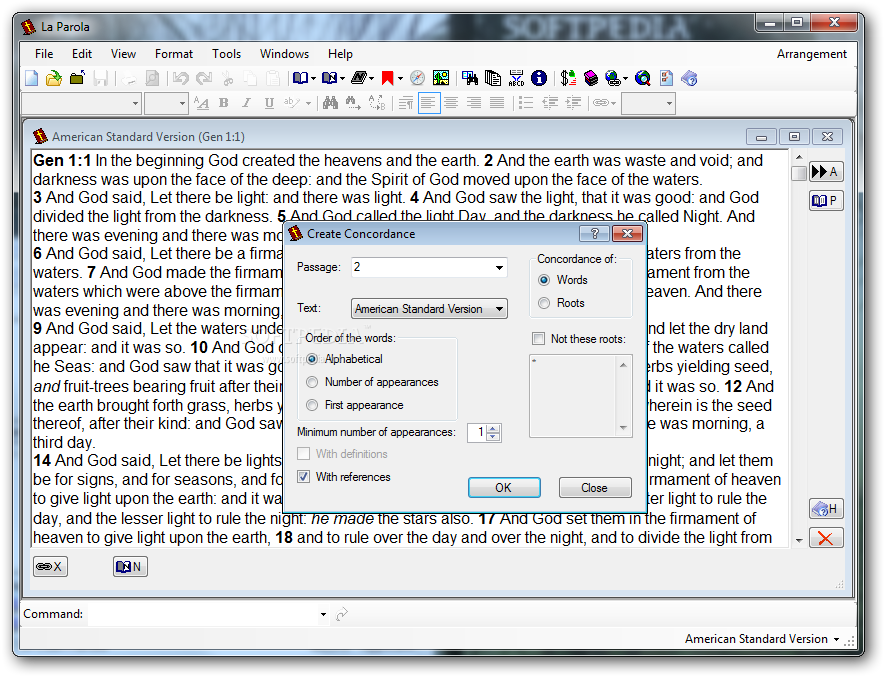885x677 pixels.
Task: Click the text window scroll down arrow
Action: [x=799, y=541]
